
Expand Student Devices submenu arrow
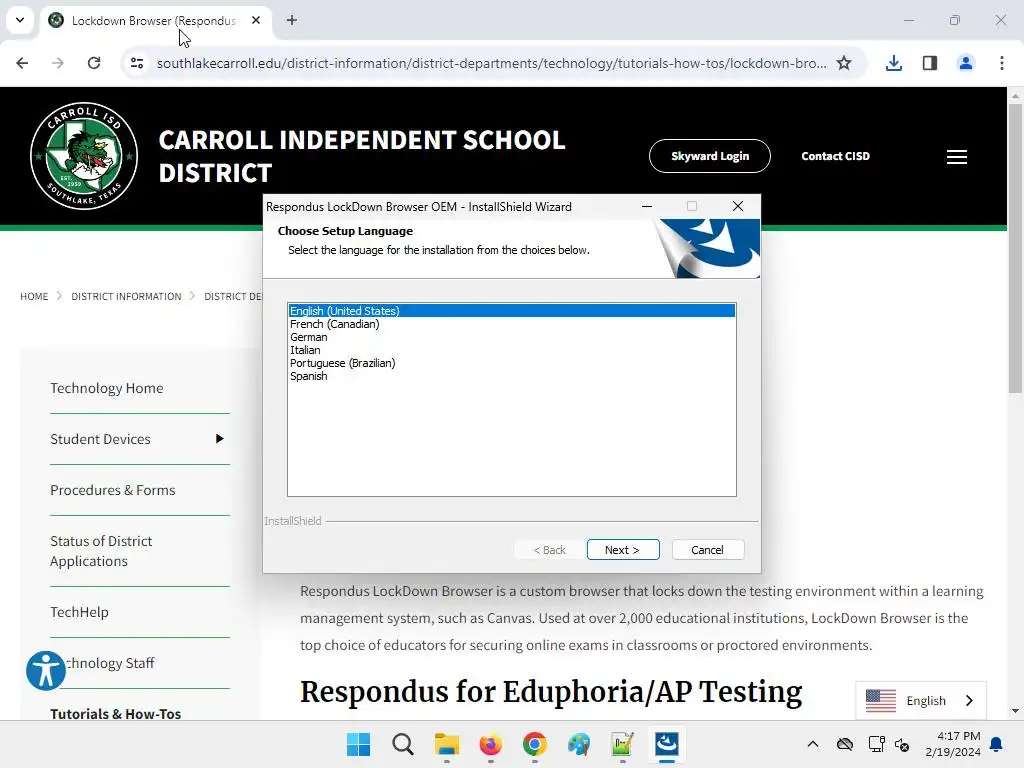coord(219,439)
